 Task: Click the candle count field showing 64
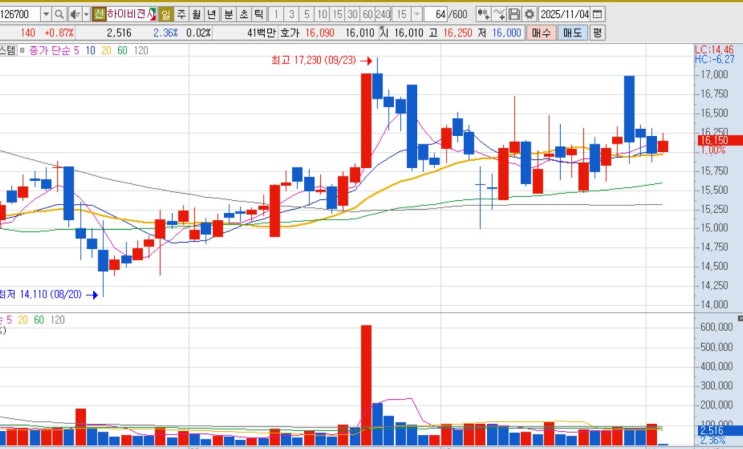pos(436,15)
